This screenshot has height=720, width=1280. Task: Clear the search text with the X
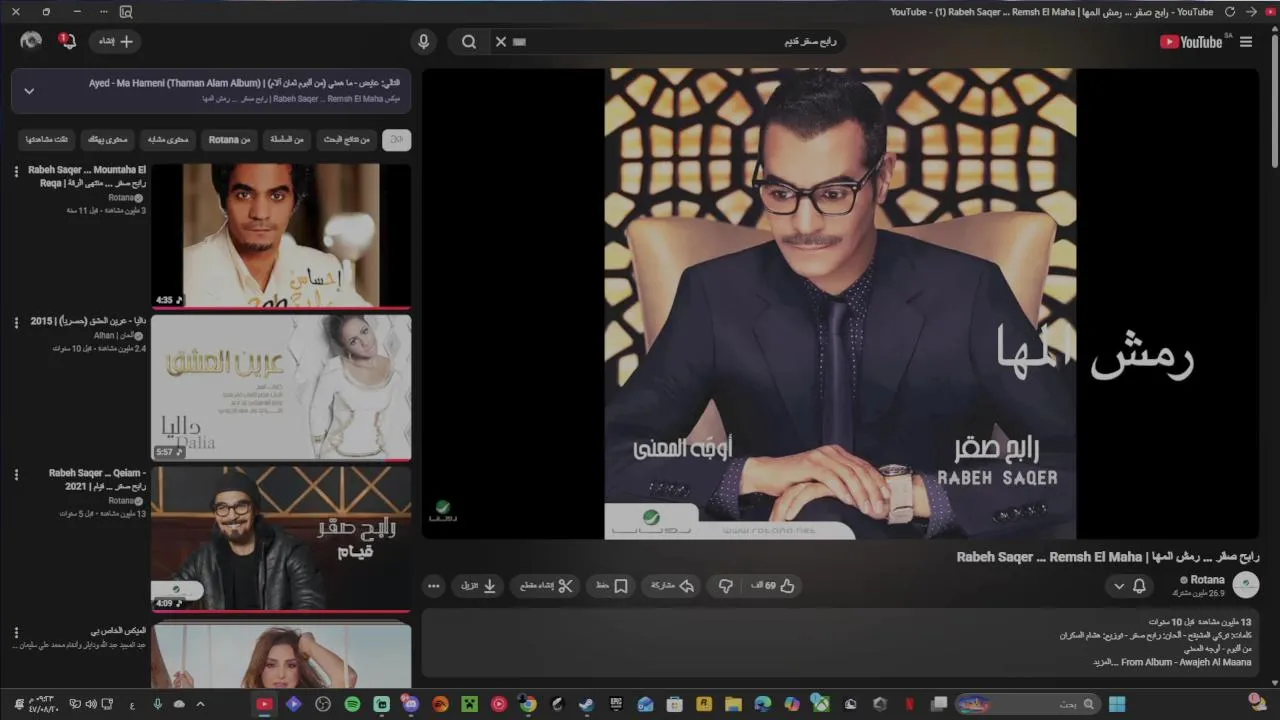point(501,42)
